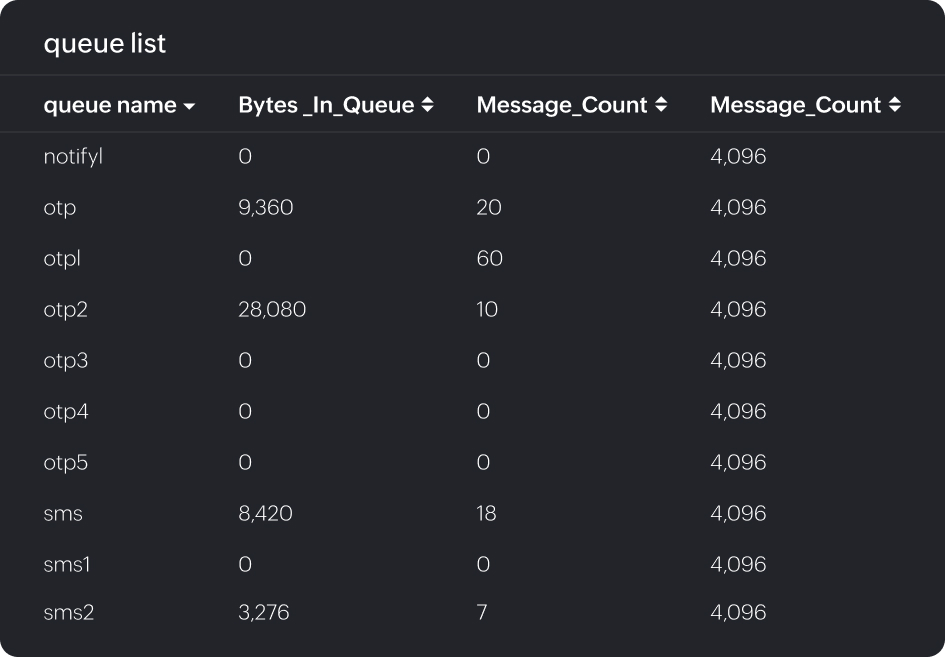
Task: Select the otpl queue name
Action: pyautogui.click(x=62, y=259)
